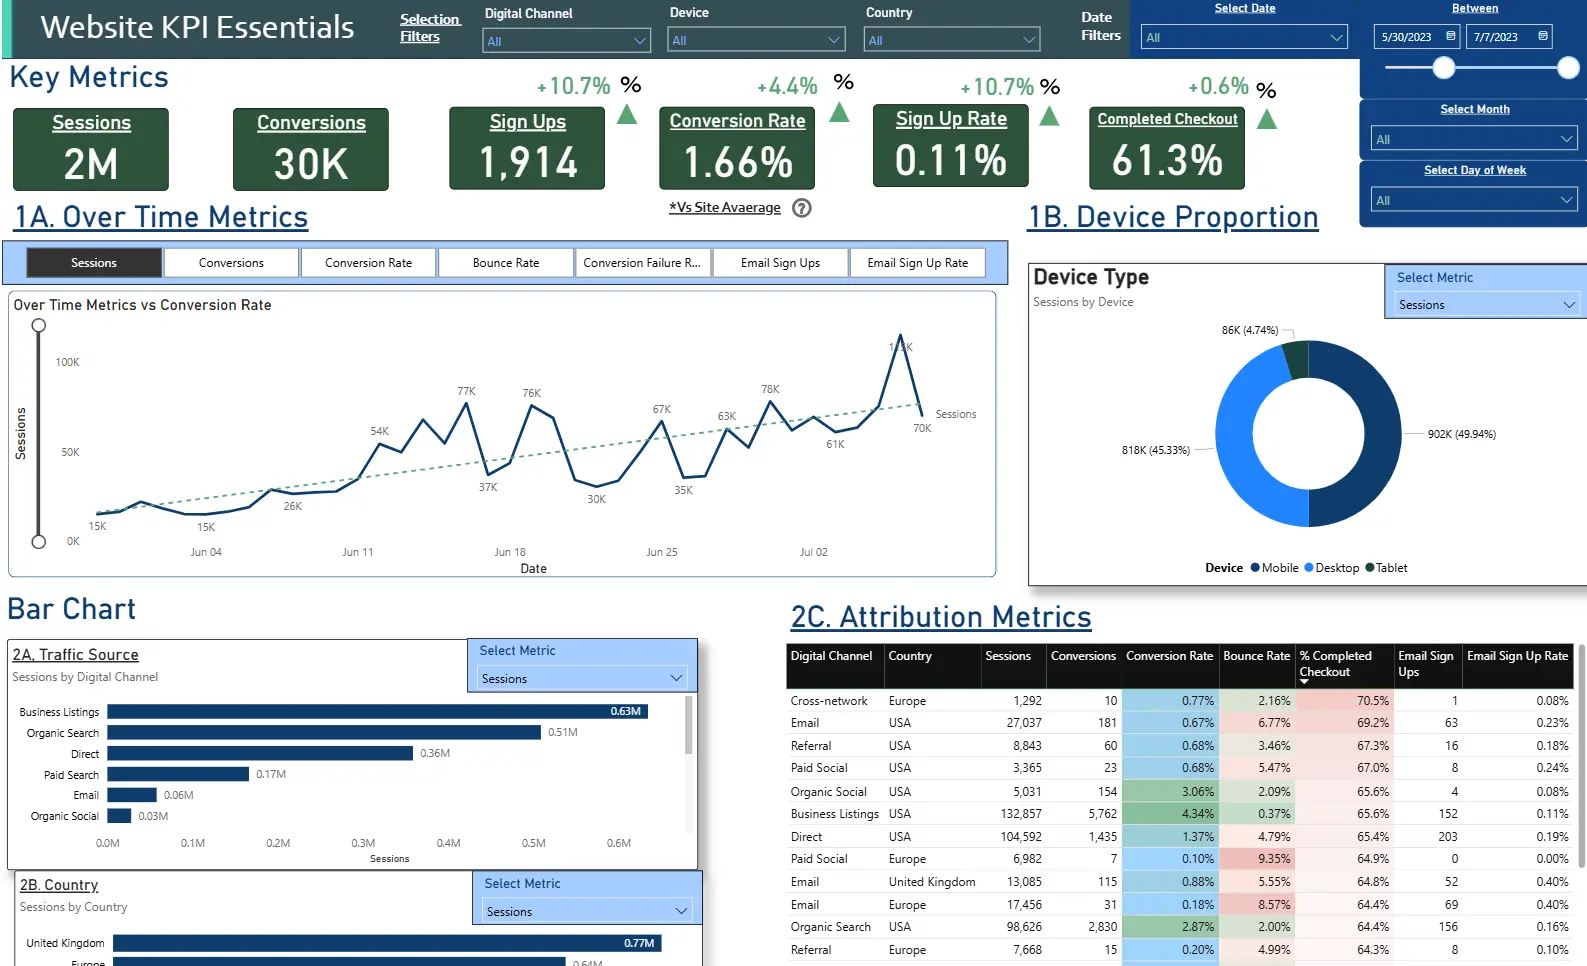Click the green triangle next to Sign Ups
The image size is (1587, 966).
point(627,115)
